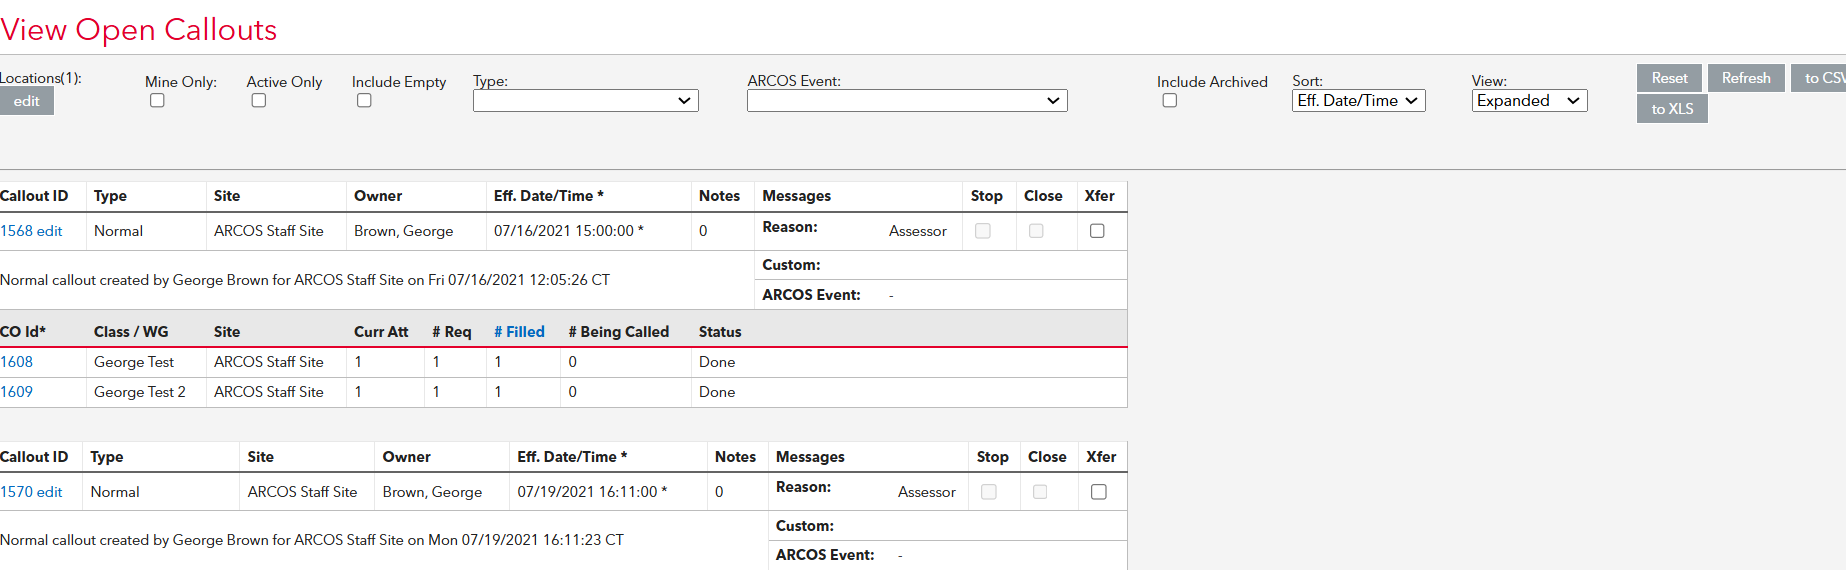The width and height of the screenshot is (1846, 570).
Task: Open callout 1570 edit link
Action: click(x=31, y=492)
